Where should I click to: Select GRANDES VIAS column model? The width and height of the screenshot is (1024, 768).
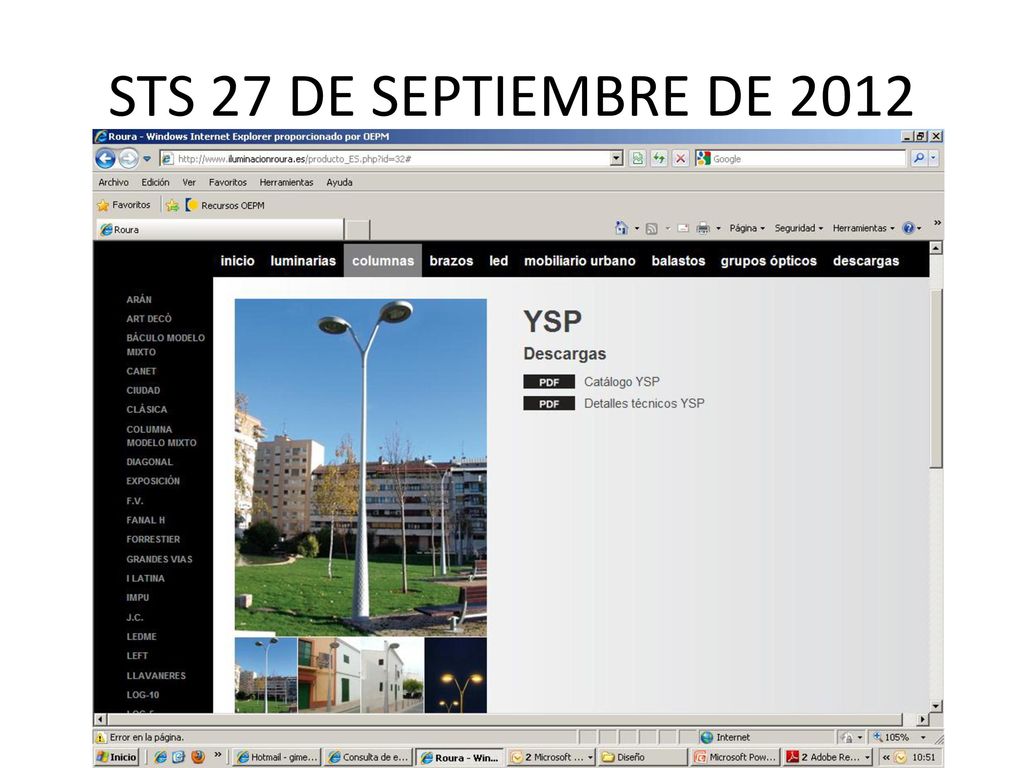point(159,559)
